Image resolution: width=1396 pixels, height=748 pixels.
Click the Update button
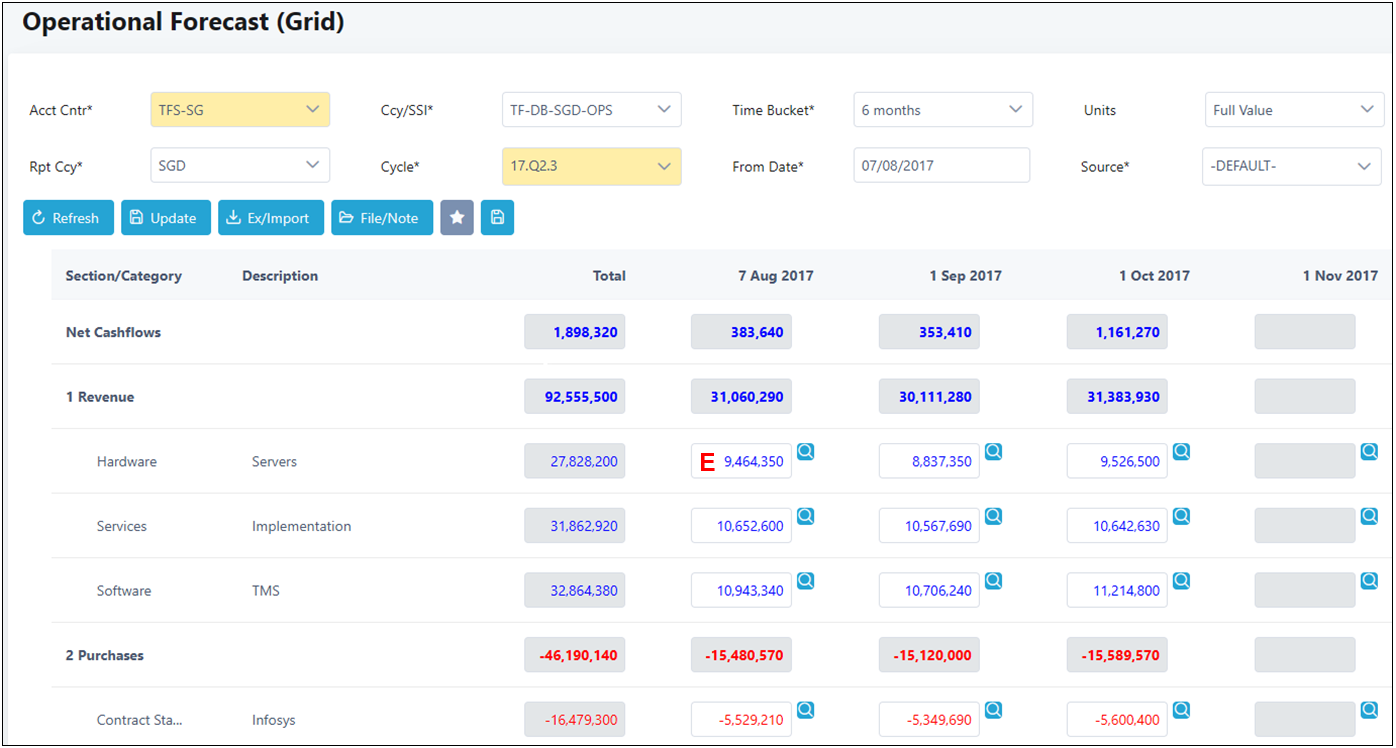[x=166, y=218]
